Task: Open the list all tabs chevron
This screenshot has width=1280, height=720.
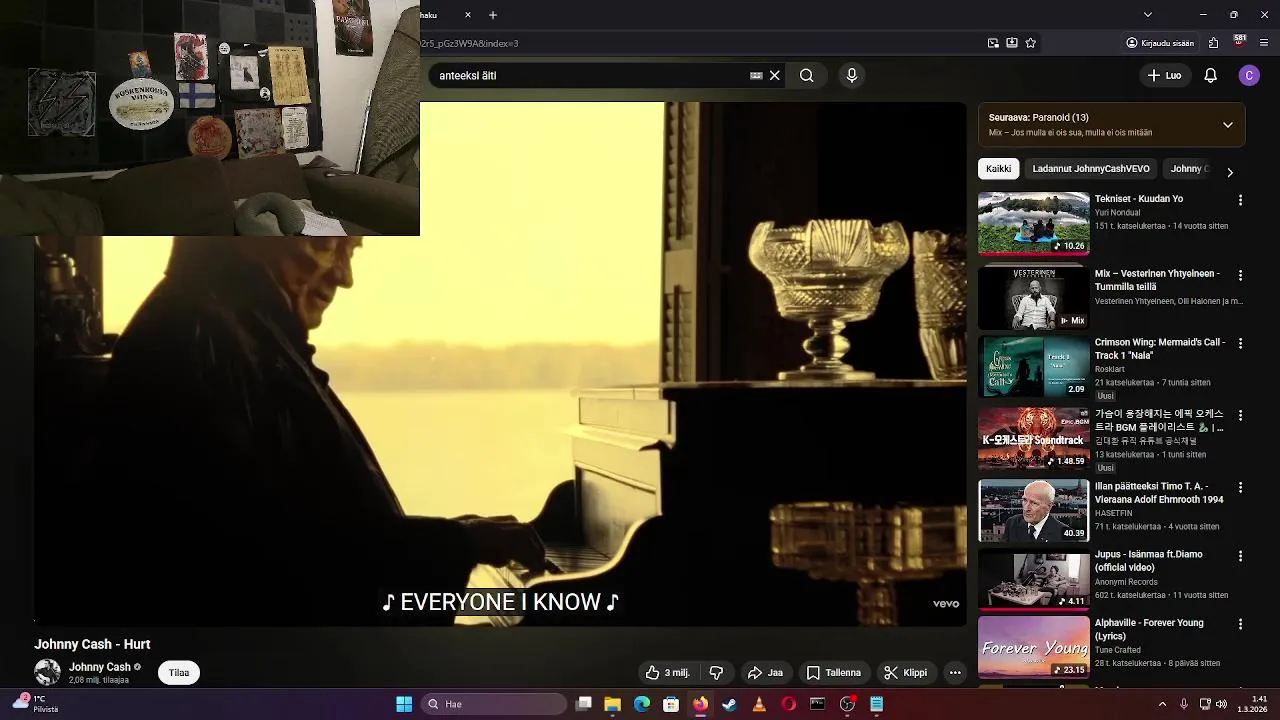Action: [x=1148, y=15]
